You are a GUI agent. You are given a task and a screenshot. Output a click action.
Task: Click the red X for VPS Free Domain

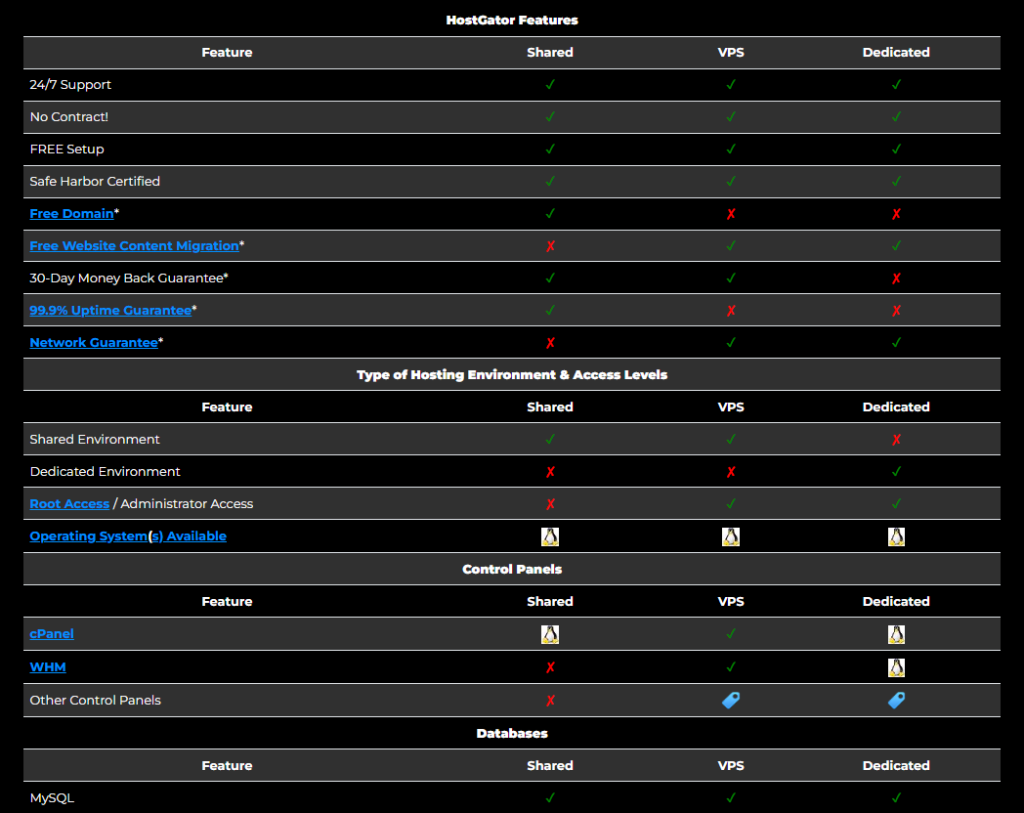click(731, 214)
